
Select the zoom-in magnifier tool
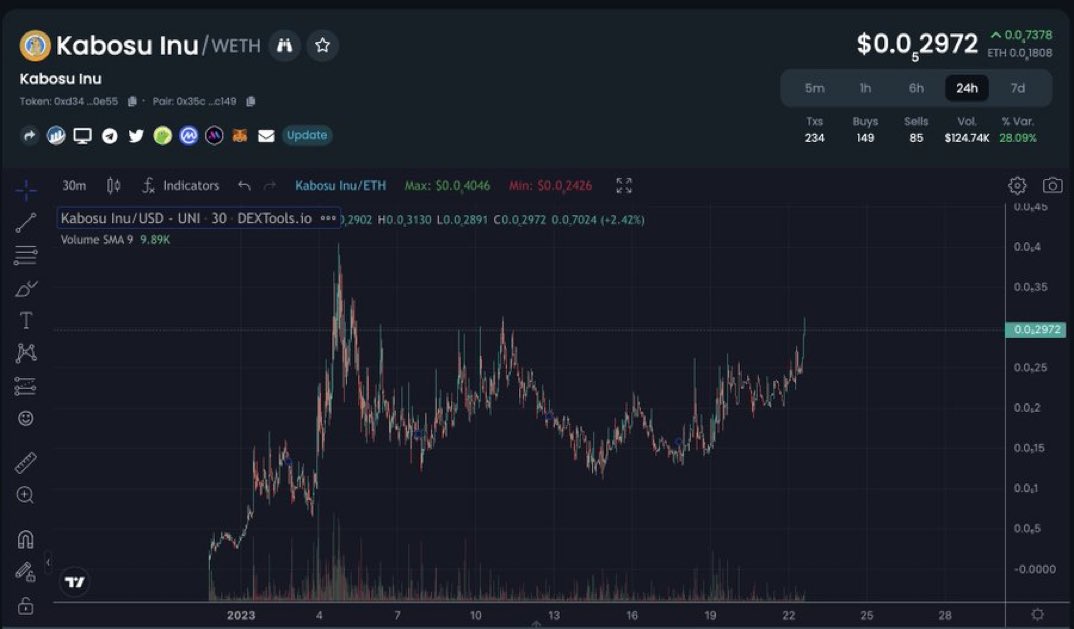point(25,495)
